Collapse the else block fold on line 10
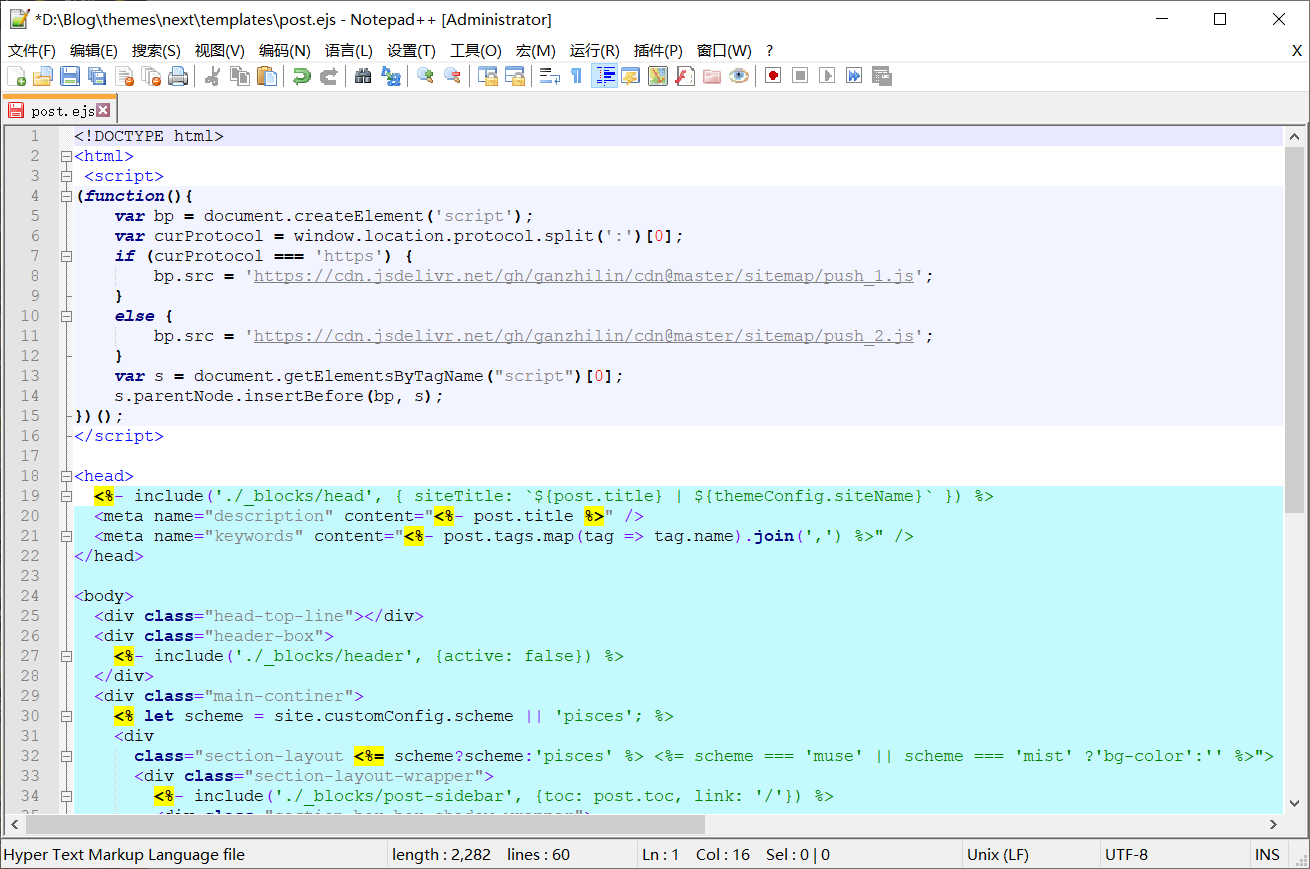1310x869 pixels. point(66,316)
